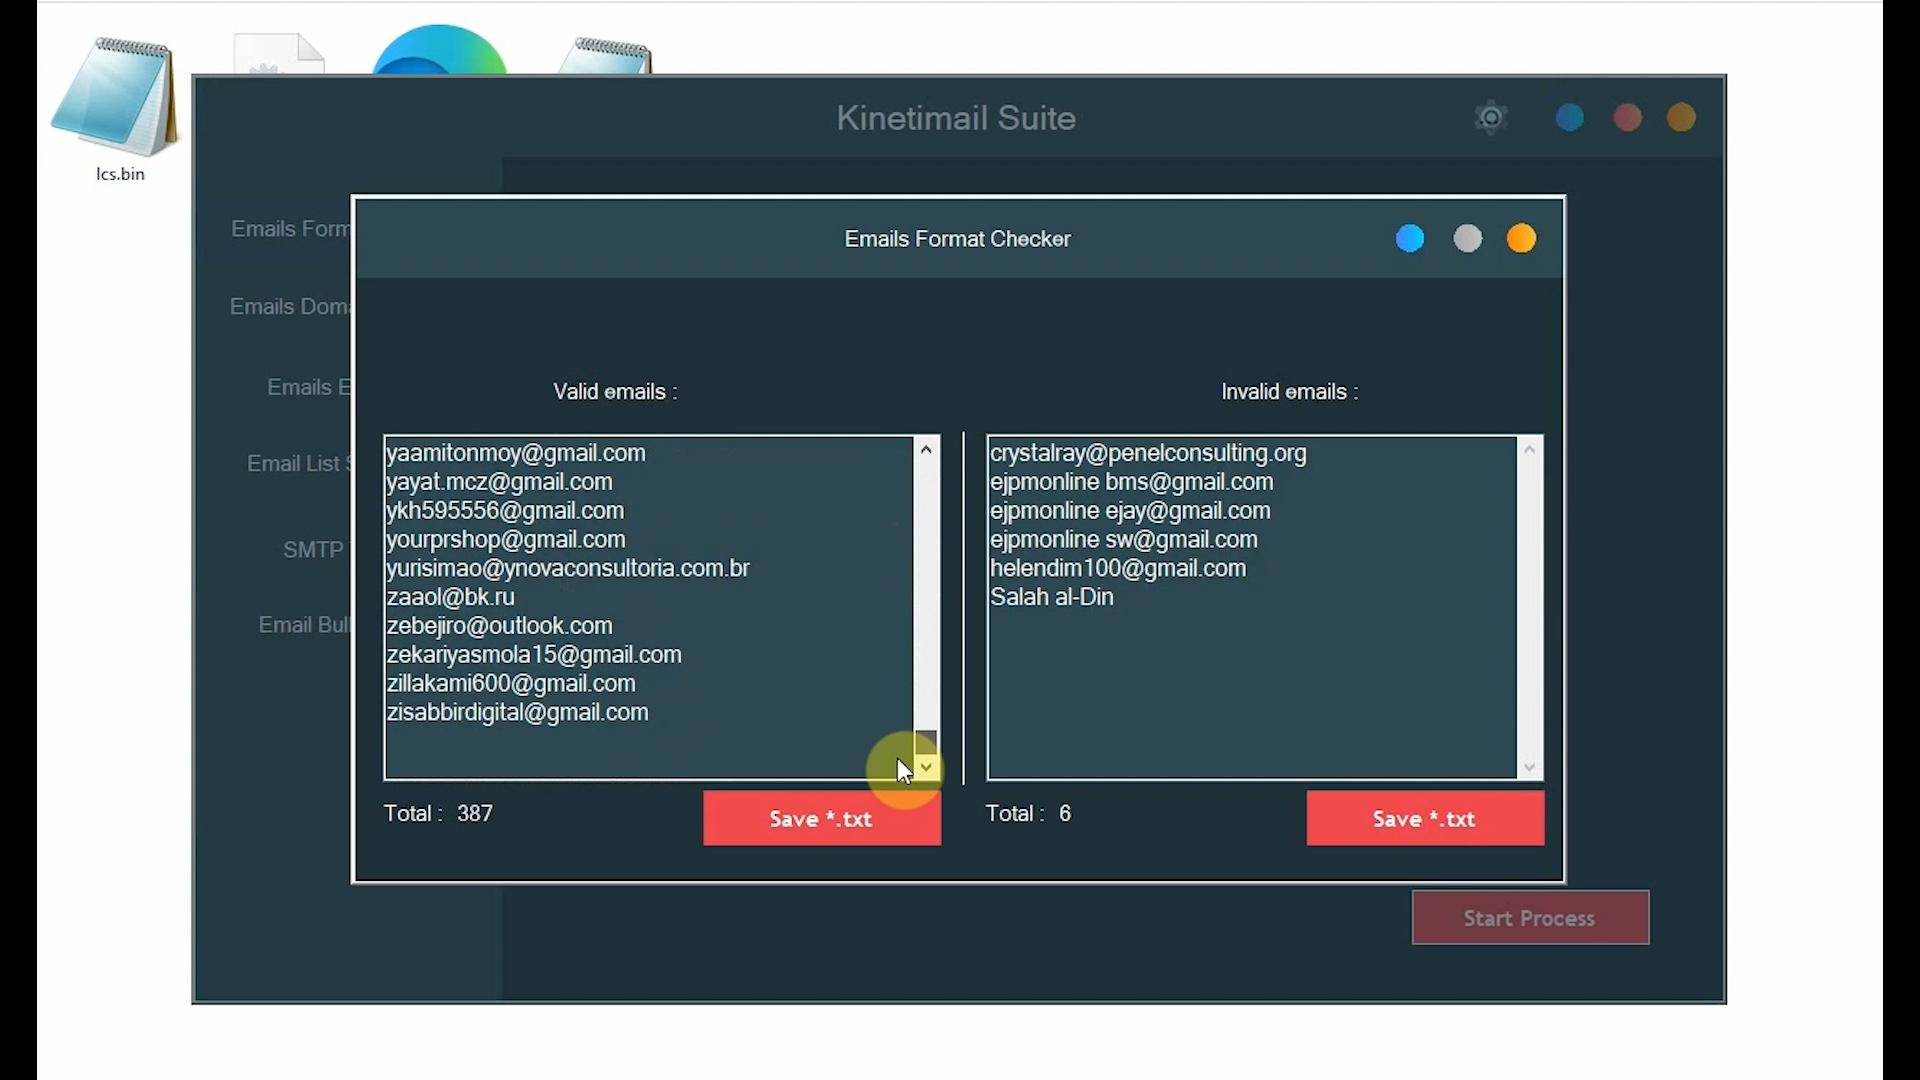The image size is (1920, 1080).
Task: Click Start Process at the bottom right
Action: coord(1529,917)
